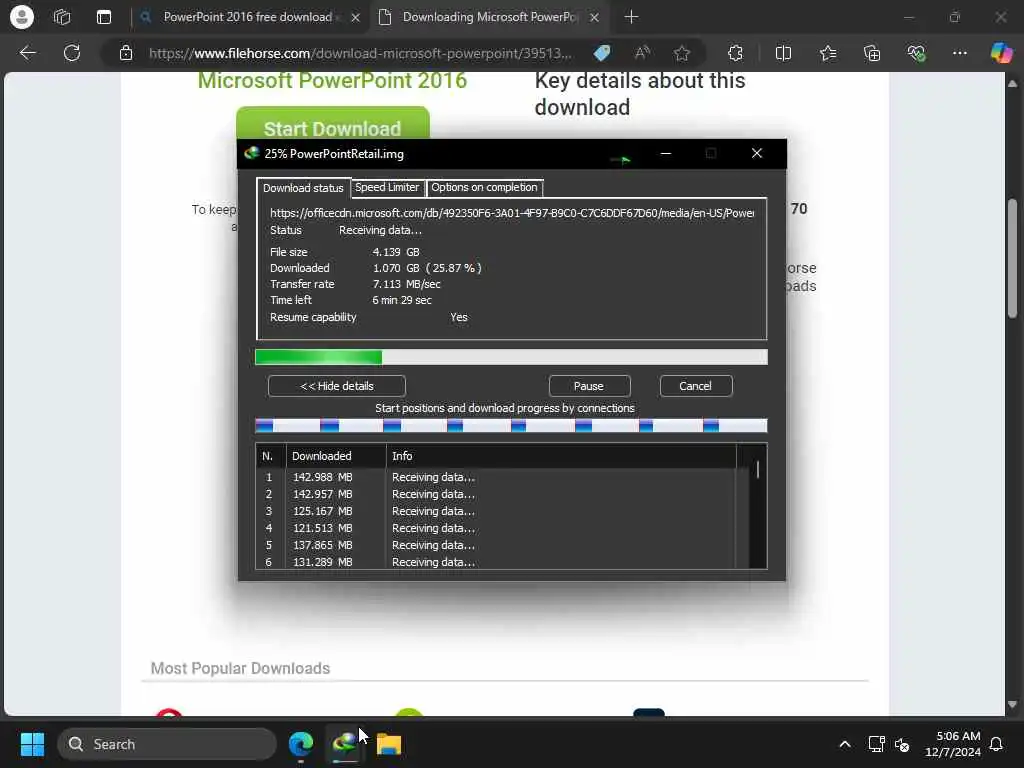Select connection row 142.957 MB

point(496,494)
